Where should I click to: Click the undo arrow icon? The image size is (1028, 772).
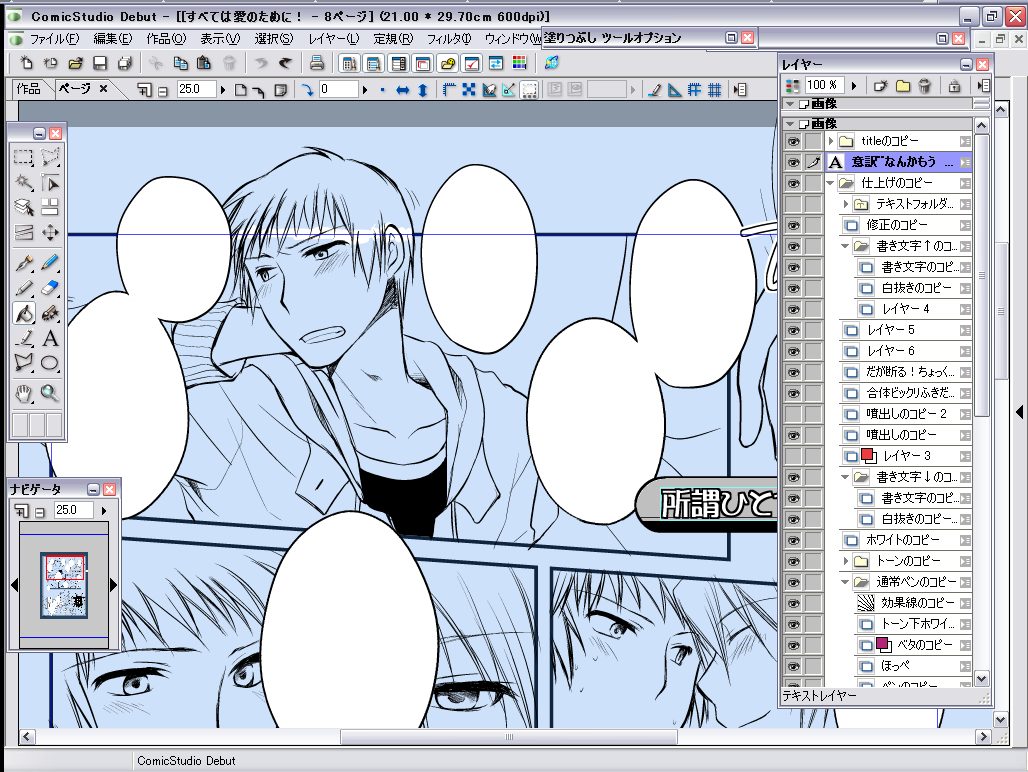[x=261, y=63]
